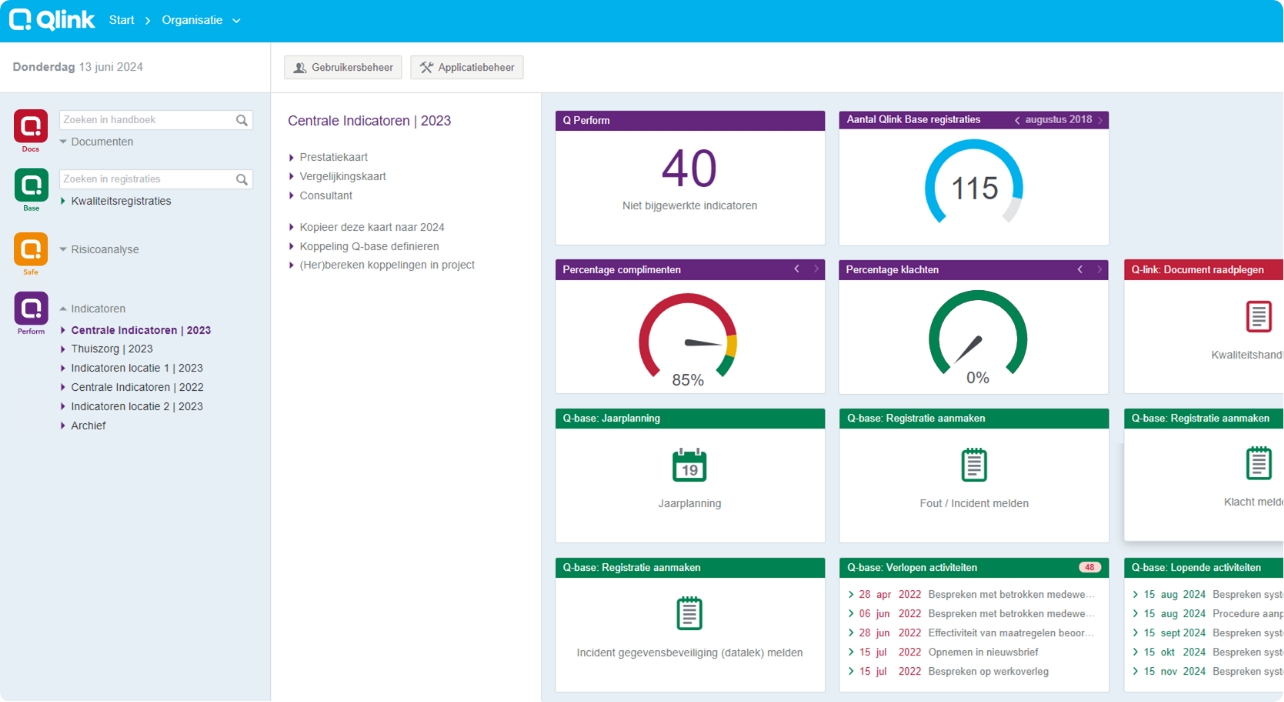The width and height of the screenshot is (1284, 702).
Task: Click Q-base: Jaarplanning widget header
Action: coord(690,418)
